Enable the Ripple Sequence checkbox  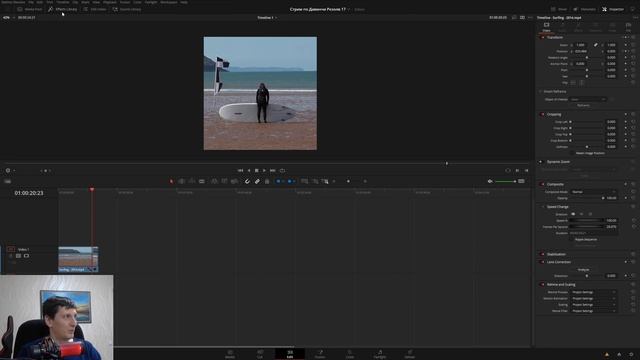572,240
